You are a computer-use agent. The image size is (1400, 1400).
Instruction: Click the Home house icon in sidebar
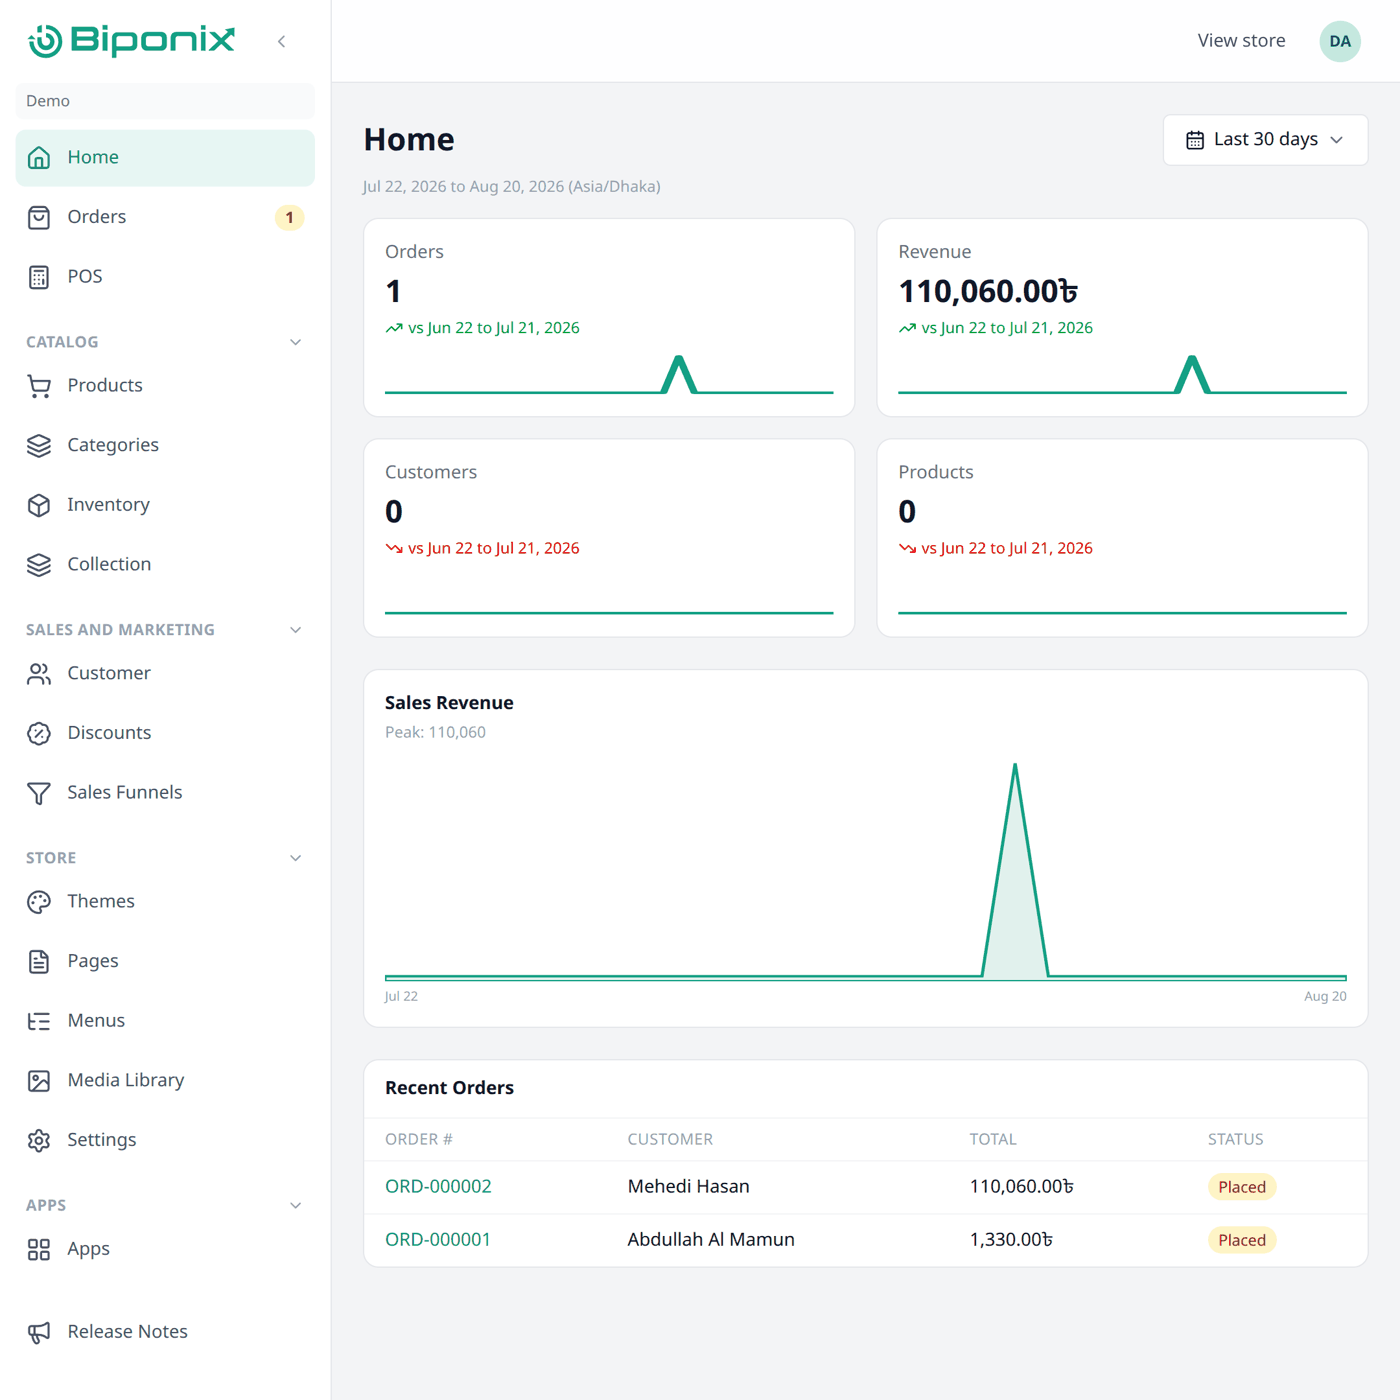[39, 158]
